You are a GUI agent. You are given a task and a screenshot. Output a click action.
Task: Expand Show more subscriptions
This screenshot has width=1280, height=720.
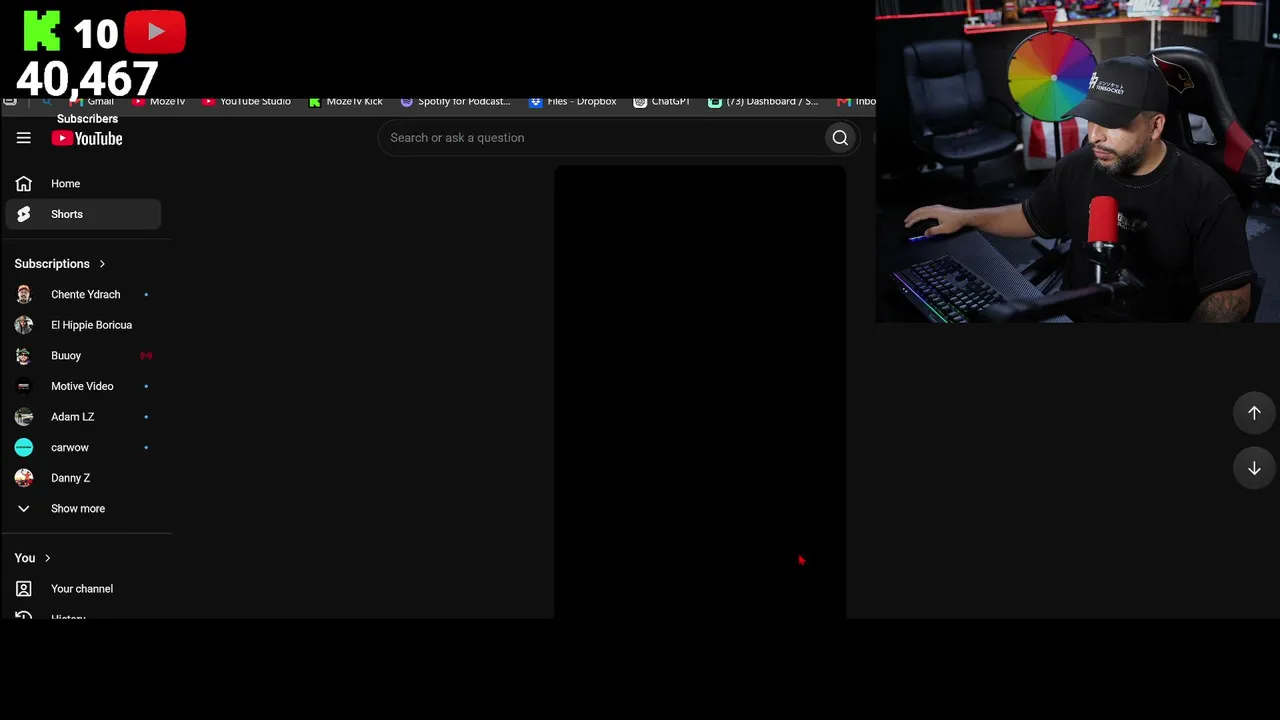coord(83,509)
